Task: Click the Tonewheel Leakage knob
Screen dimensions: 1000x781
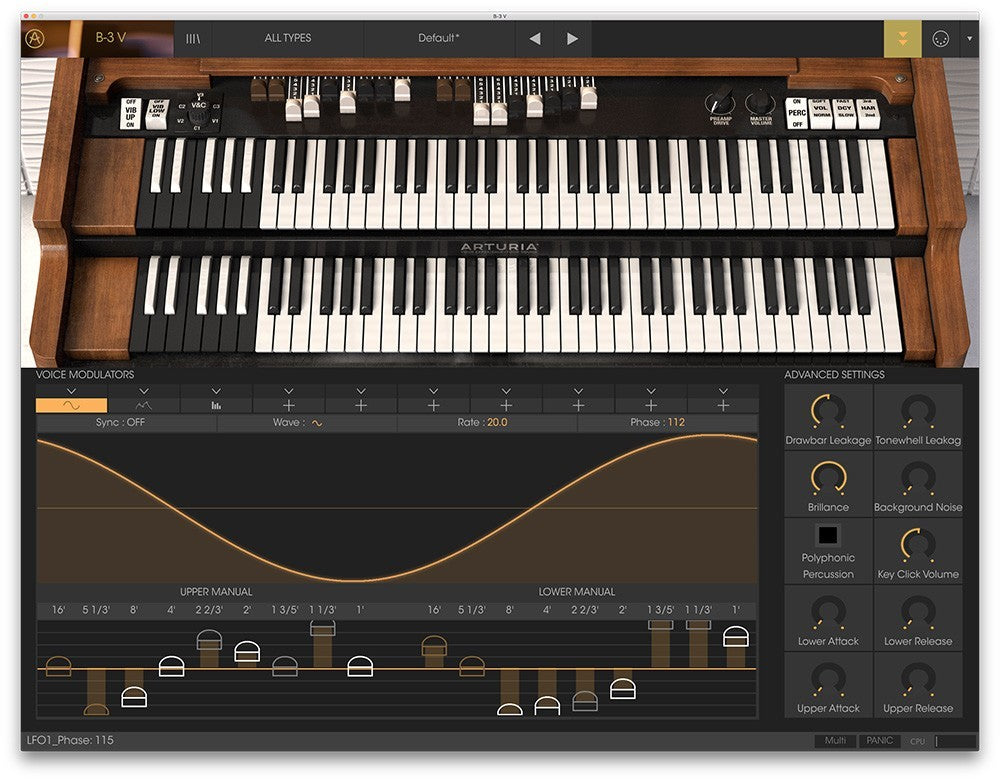Action: click(918, 411)
